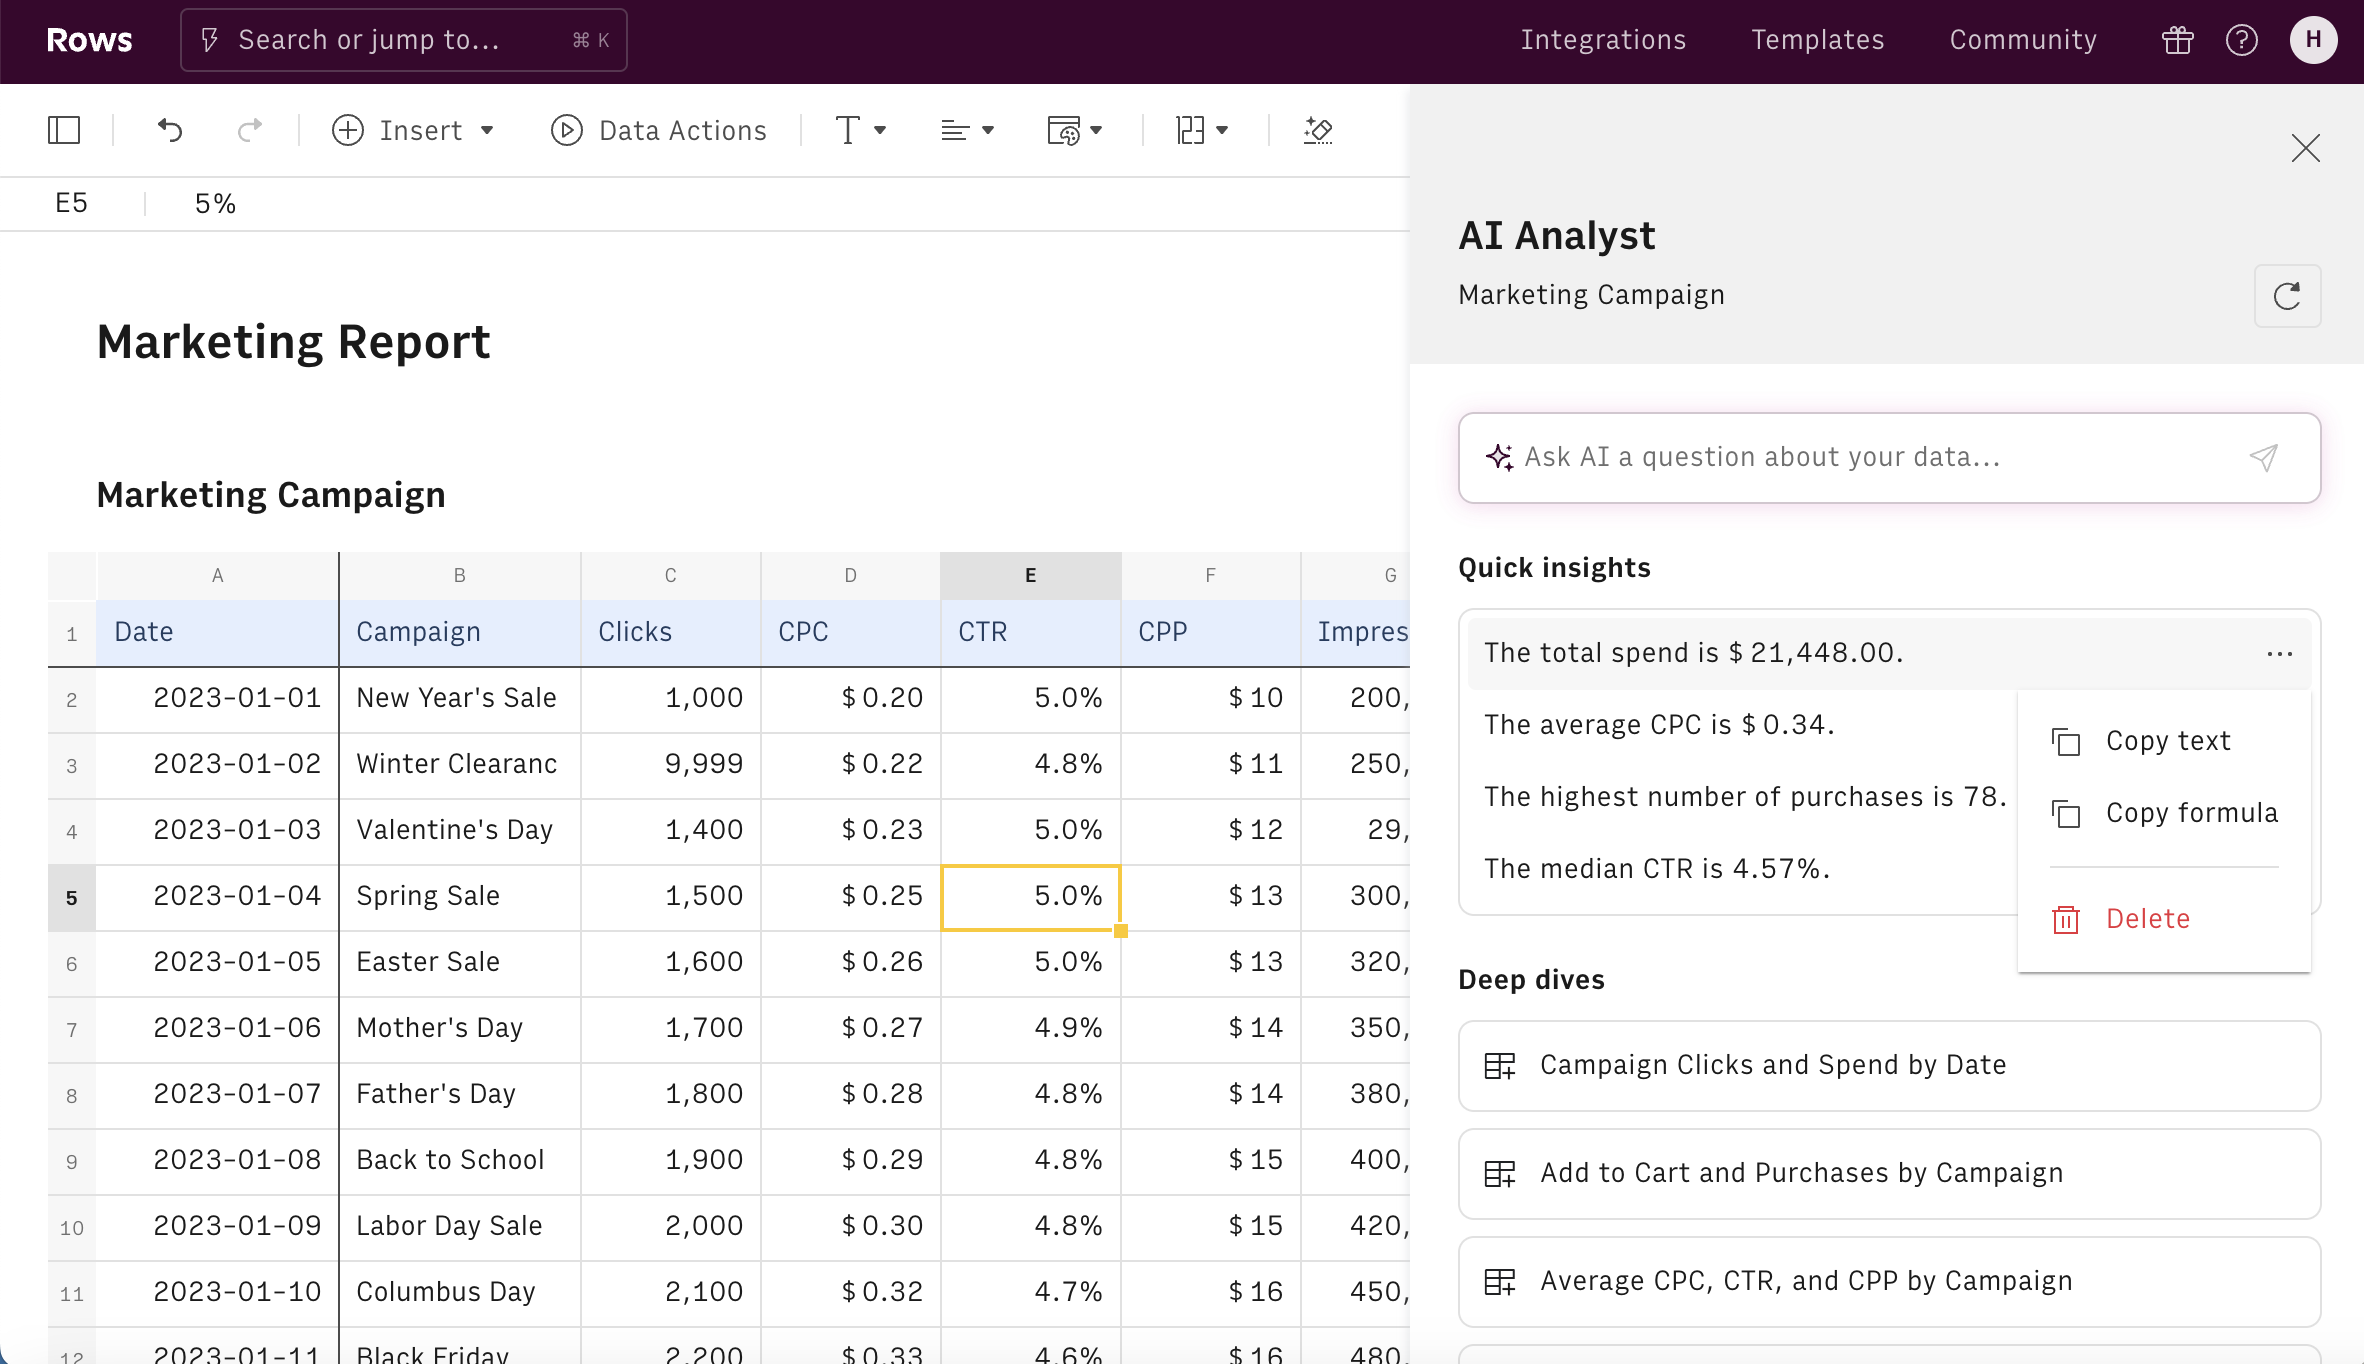Open Add to Cart and Purchases by Campaign
Image resolution: width=2364 pixels, height=1364 pixels.
[1889, 1174]
